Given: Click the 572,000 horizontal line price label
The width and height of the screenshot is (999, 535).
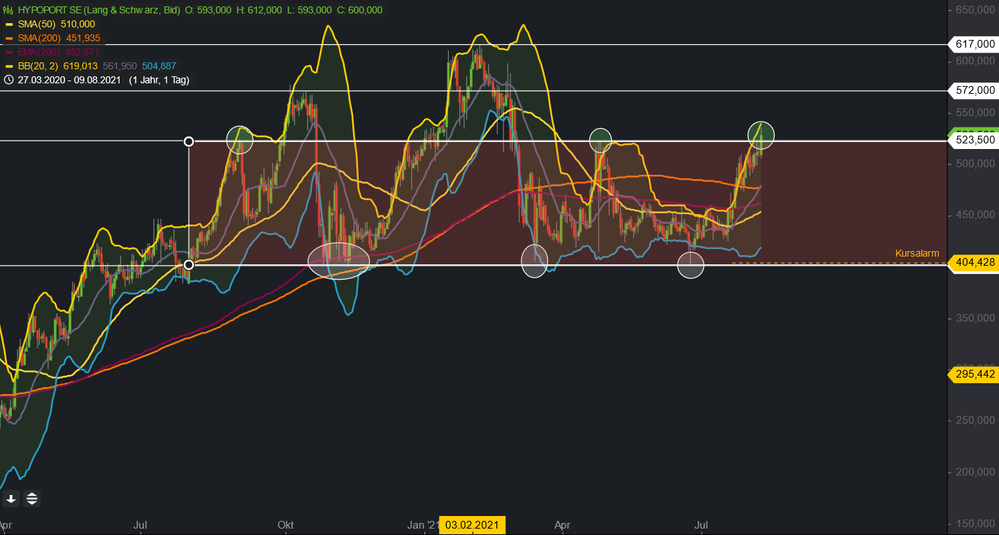Looking at the screenshot, I should coord(972,90).
